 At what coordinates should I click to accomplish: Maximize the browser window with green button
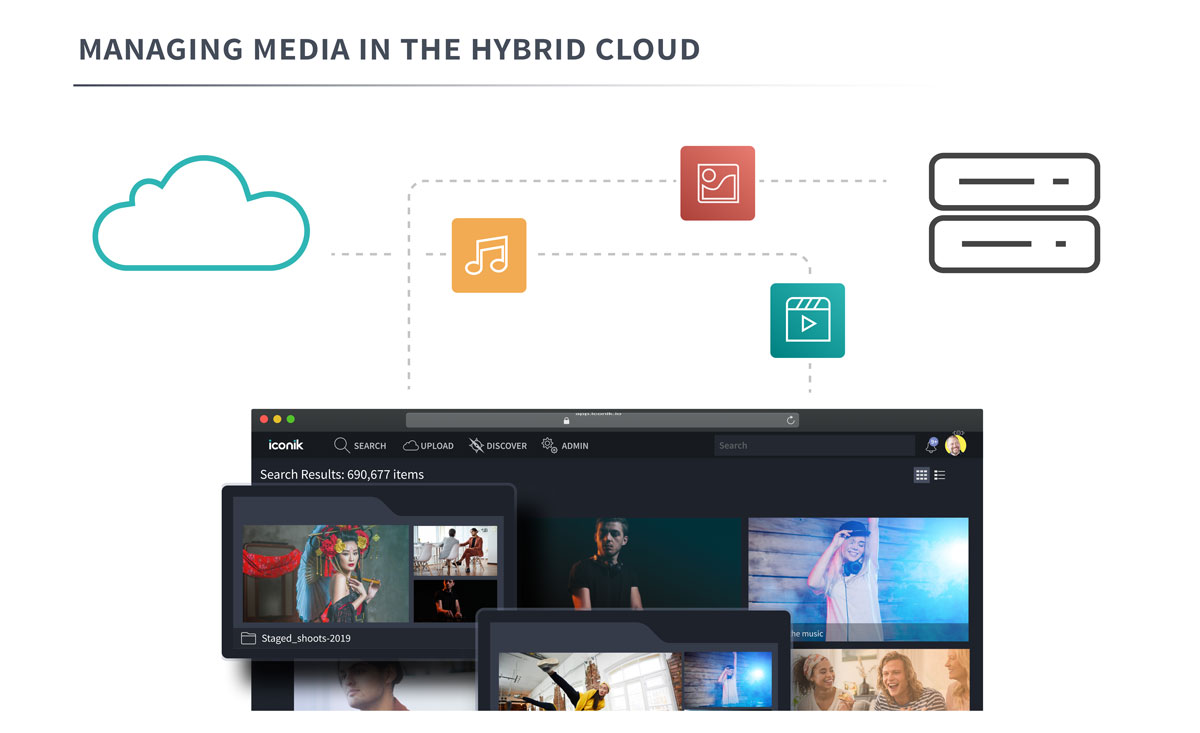tap(290, 419)
